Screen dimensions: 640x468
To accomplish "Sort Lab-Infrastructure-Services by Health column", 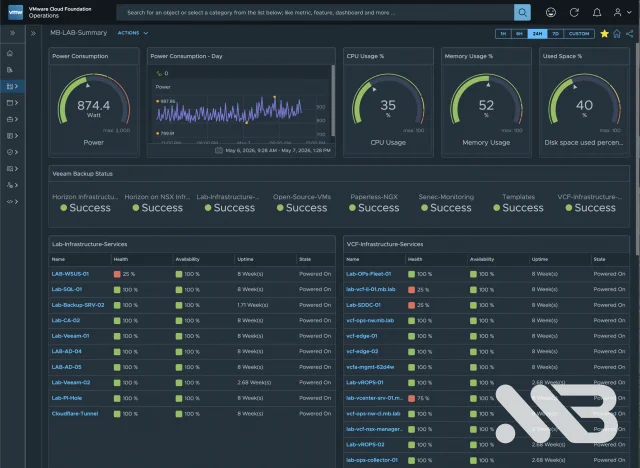I will pos(121,259).
